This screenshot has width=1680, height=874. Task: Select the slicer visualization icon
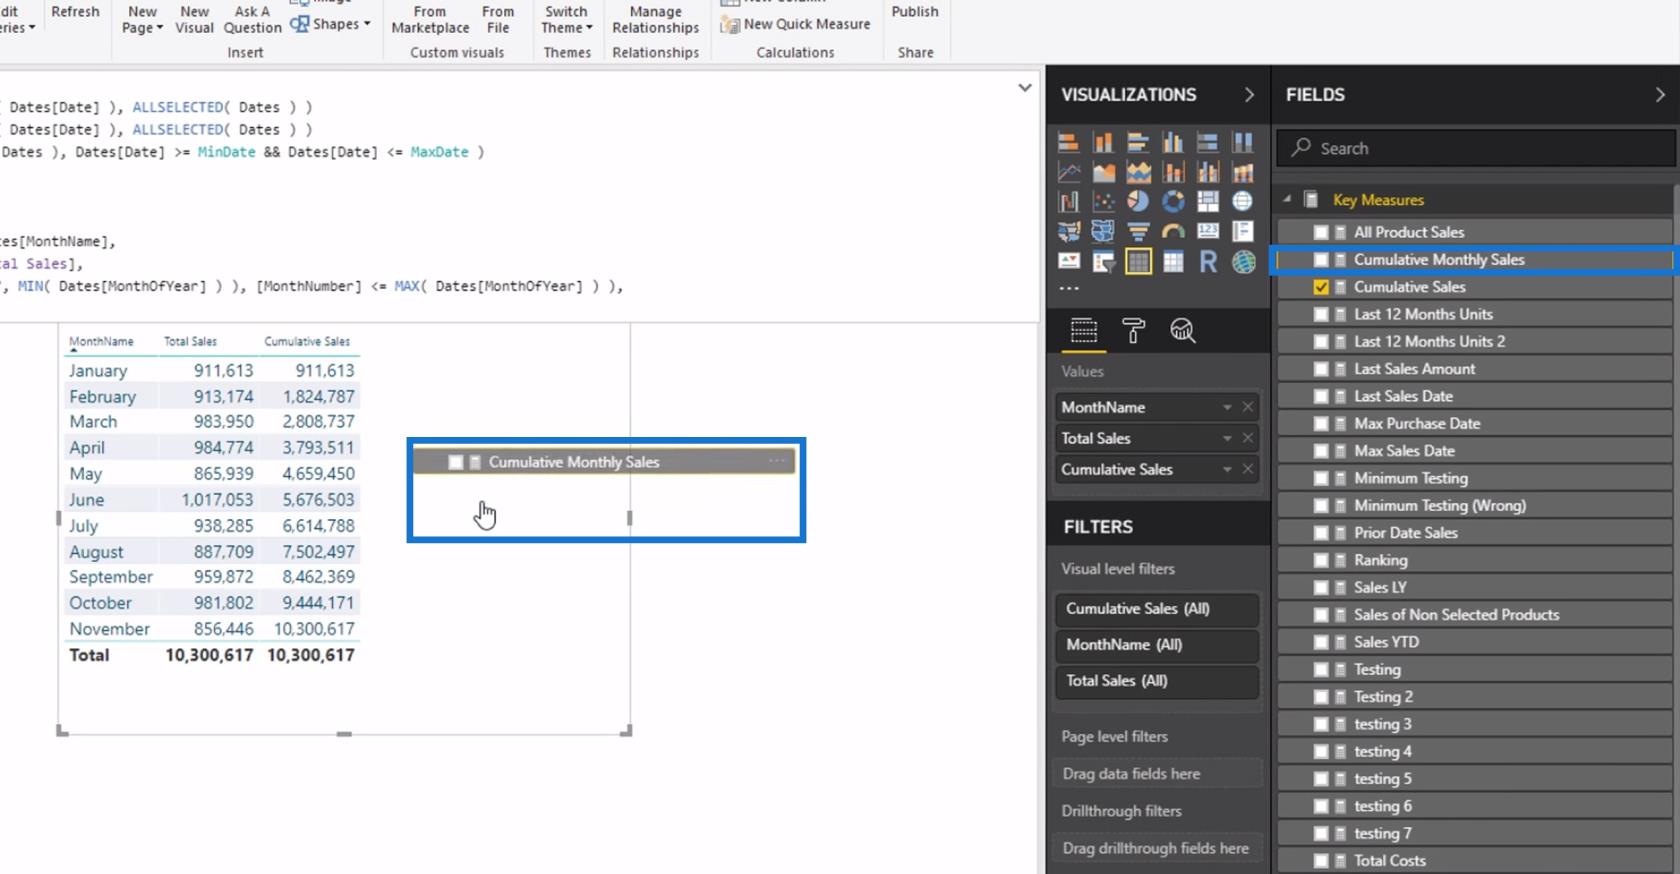[x=1103, y=262]
